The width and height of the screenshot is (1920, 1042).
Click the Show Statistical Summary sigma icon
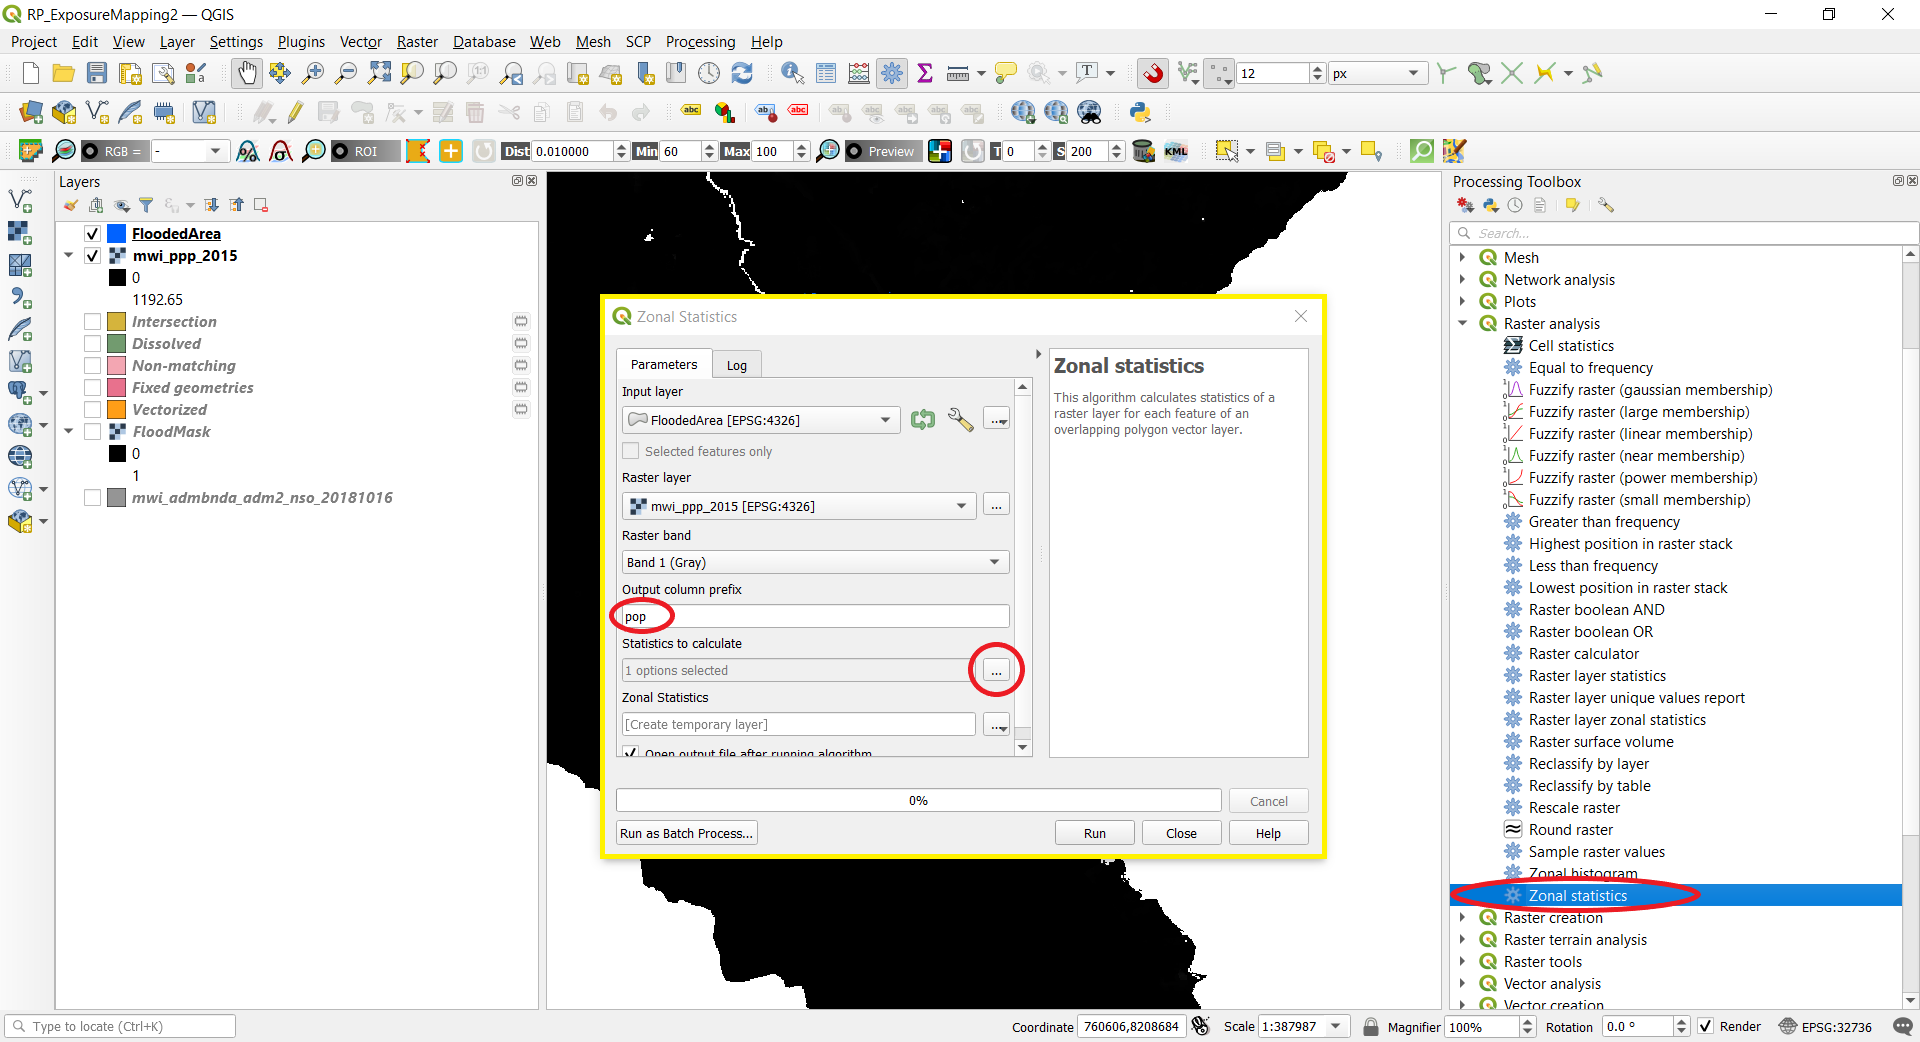(x=925, y=72)
